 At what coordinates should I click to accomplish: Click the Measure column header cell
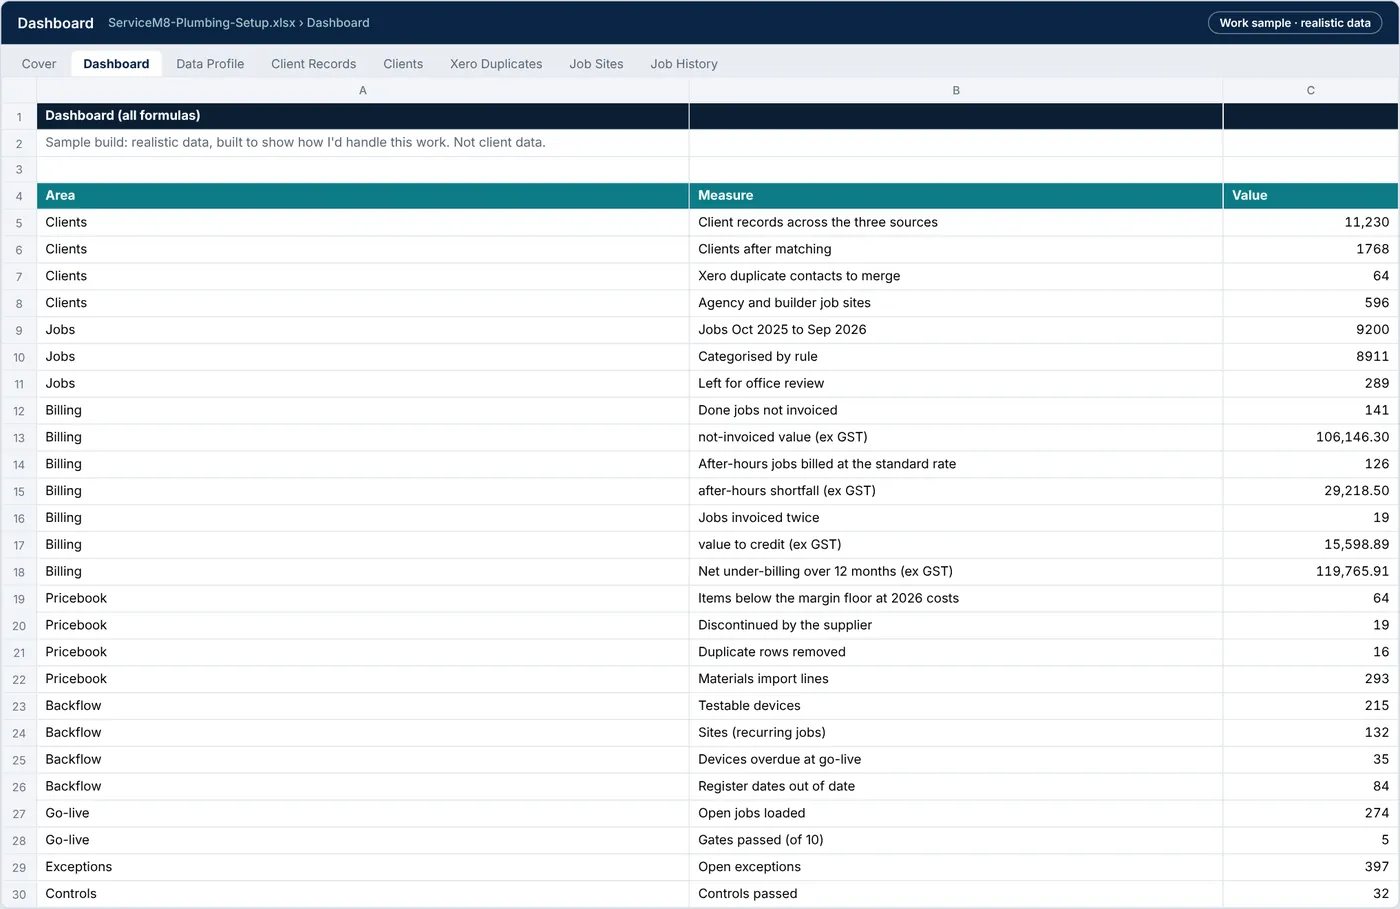956,196
